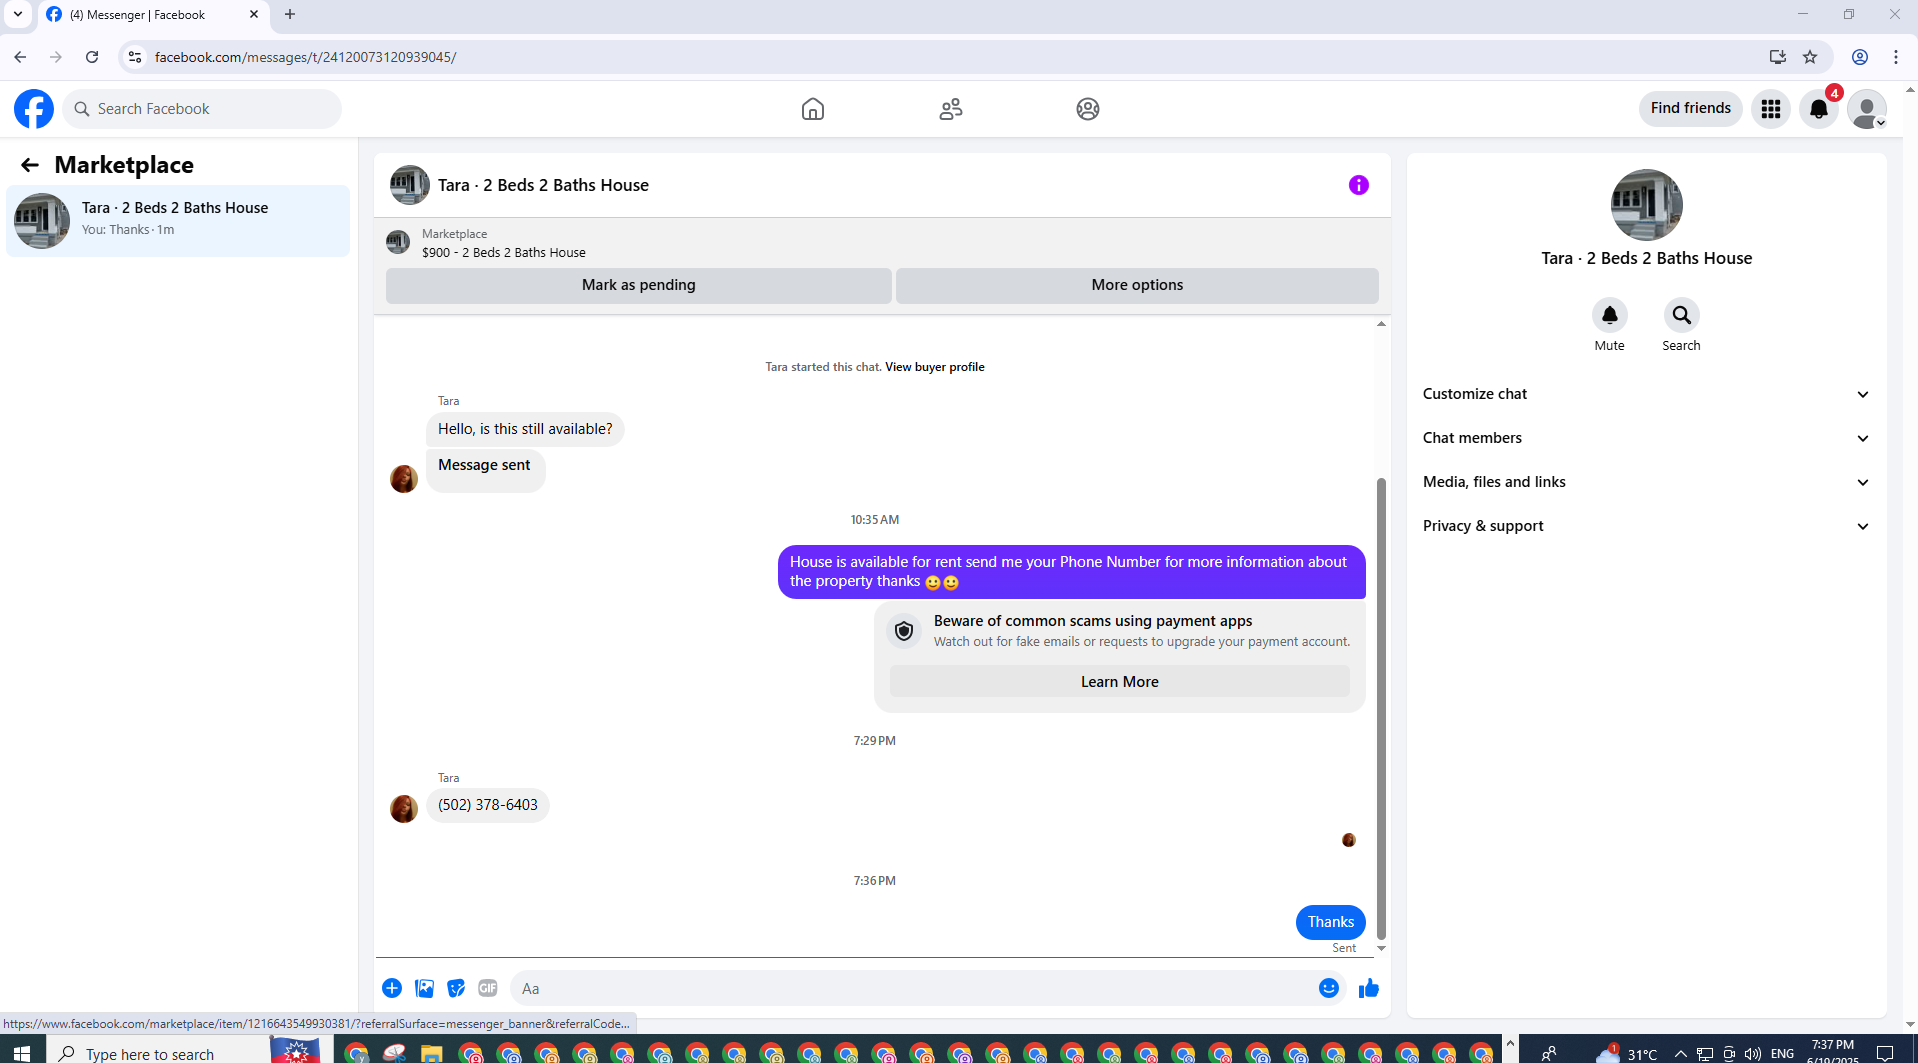This screenshot has width=1918, height=1063.
Task: Open the Facebook apps grid menu
Action: click(x=1771, y=109)
